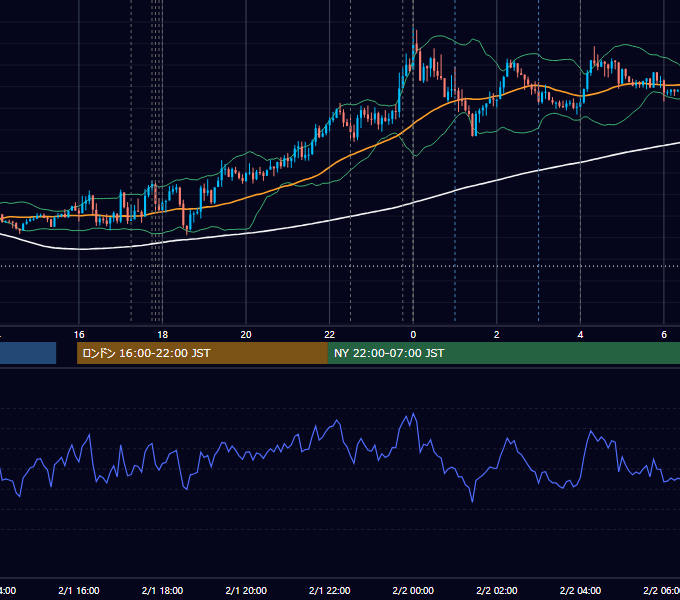Click the NY 22:00-07:00 JST session bar

[503, 353]
